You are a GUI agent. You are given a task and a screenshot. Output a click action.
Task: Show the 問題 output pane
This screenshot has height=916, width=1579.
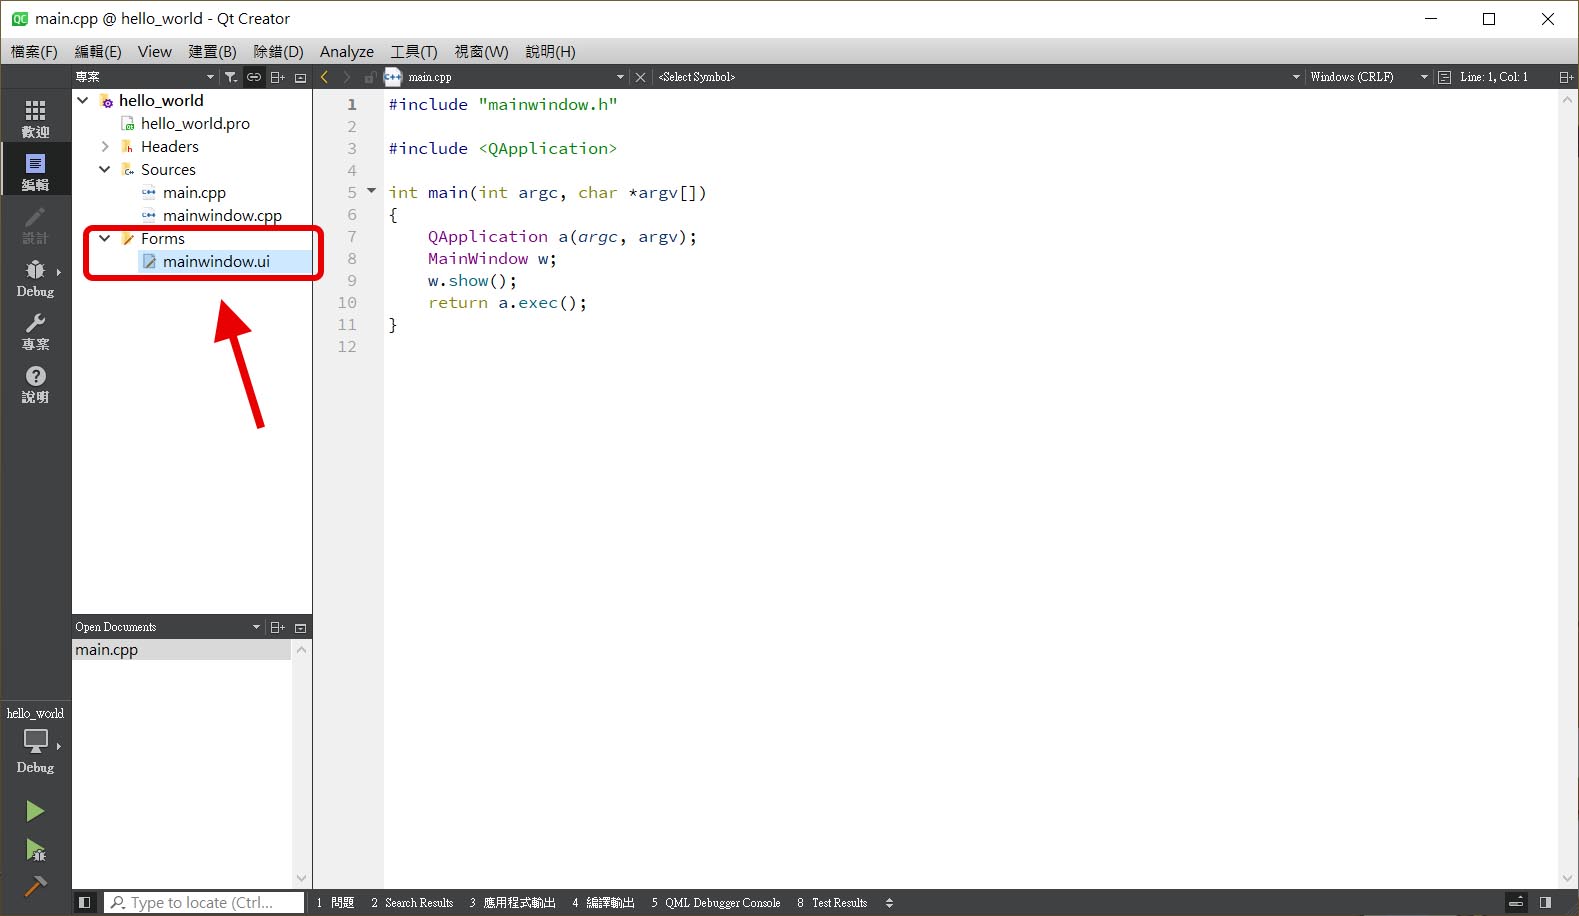tap(336, 902)
